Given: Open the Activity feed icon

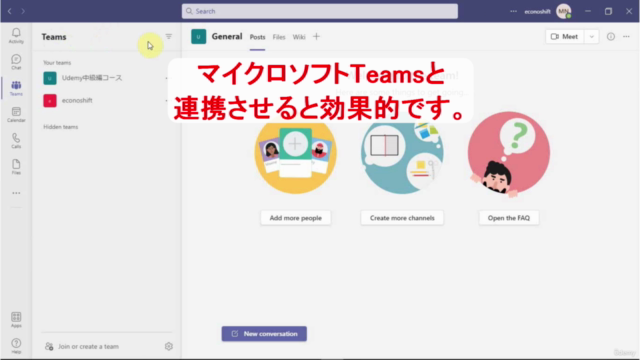Looking at the screenshot, I should pyautogui.click(x=16, y=36).
